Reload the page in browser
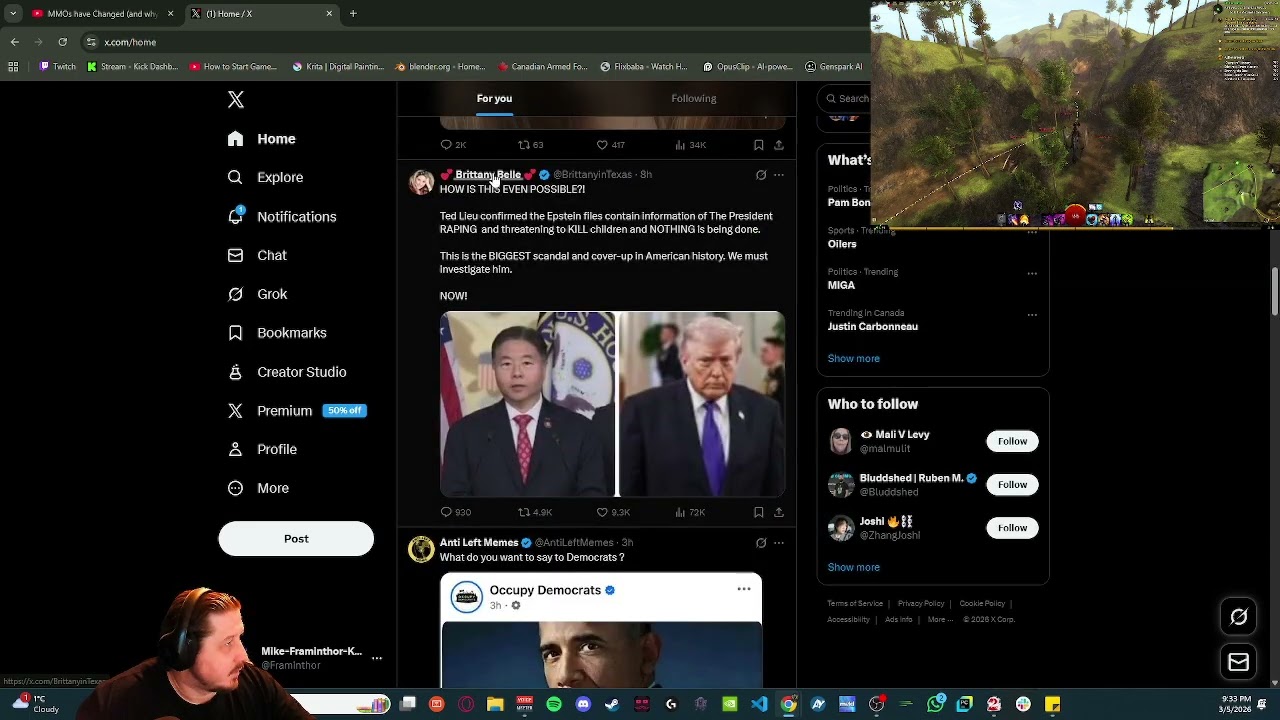1280x720 pixels. coord(62,42)
